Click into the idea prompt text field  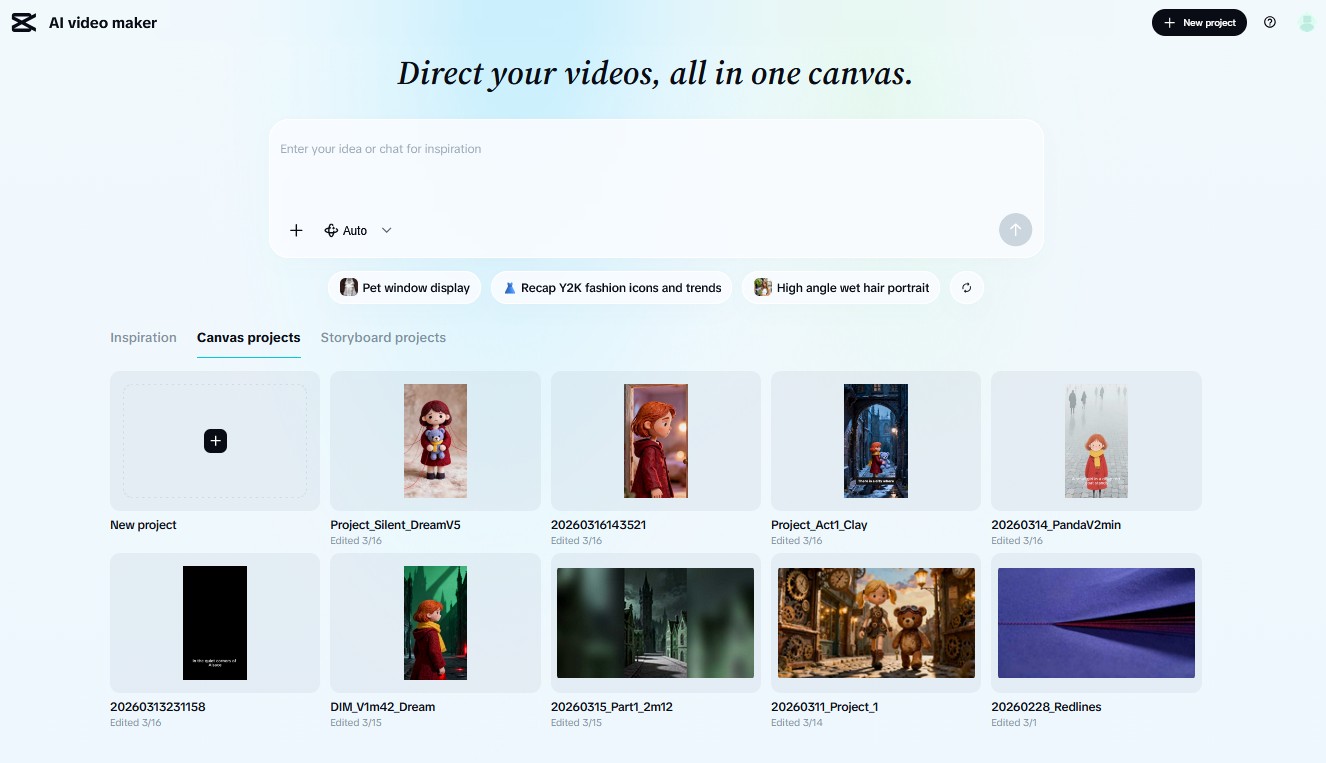pos(655,165)
